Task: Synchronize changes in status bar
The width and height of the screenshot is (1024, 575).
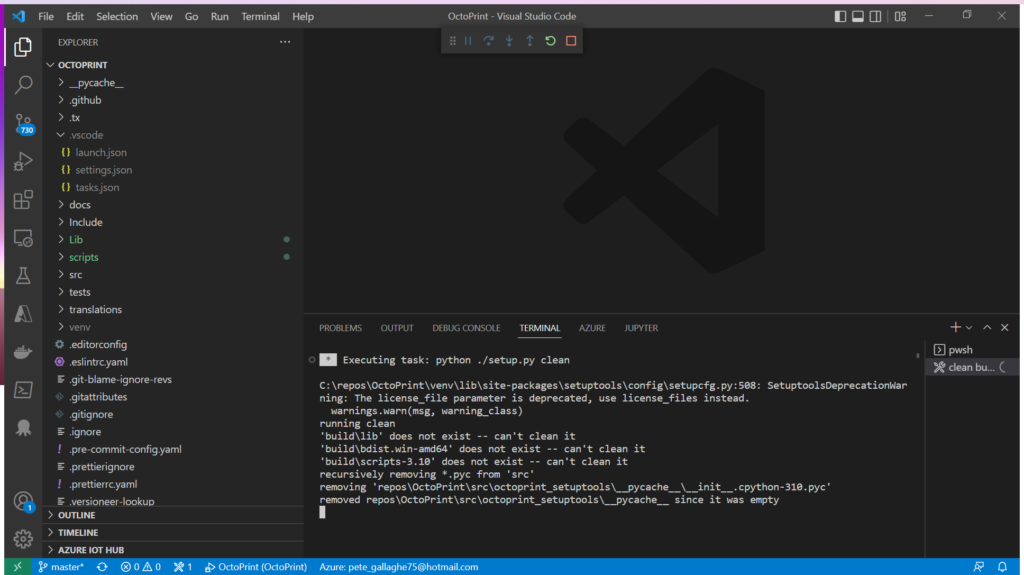Action: click(102, 567)
